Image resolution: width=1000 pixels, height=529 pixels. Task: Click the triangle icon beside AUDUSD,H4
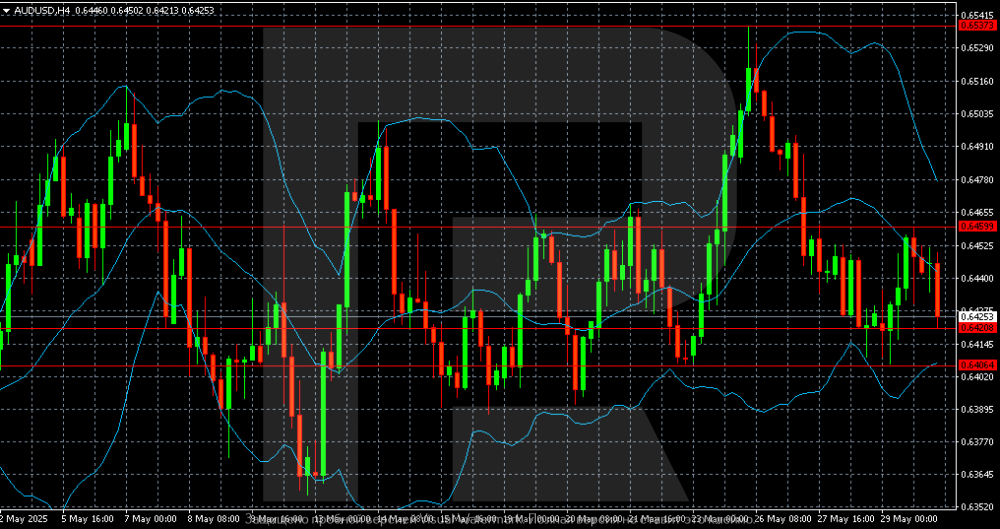click(6, 9)
